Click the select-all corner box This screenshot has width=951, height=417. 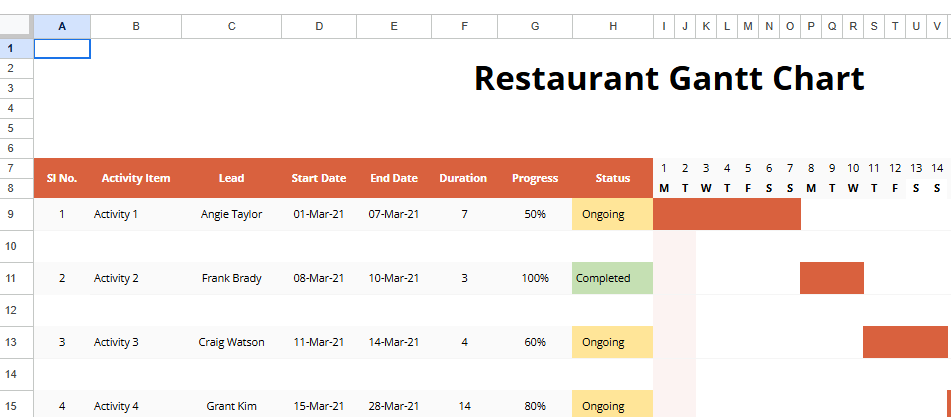point(16,27)
